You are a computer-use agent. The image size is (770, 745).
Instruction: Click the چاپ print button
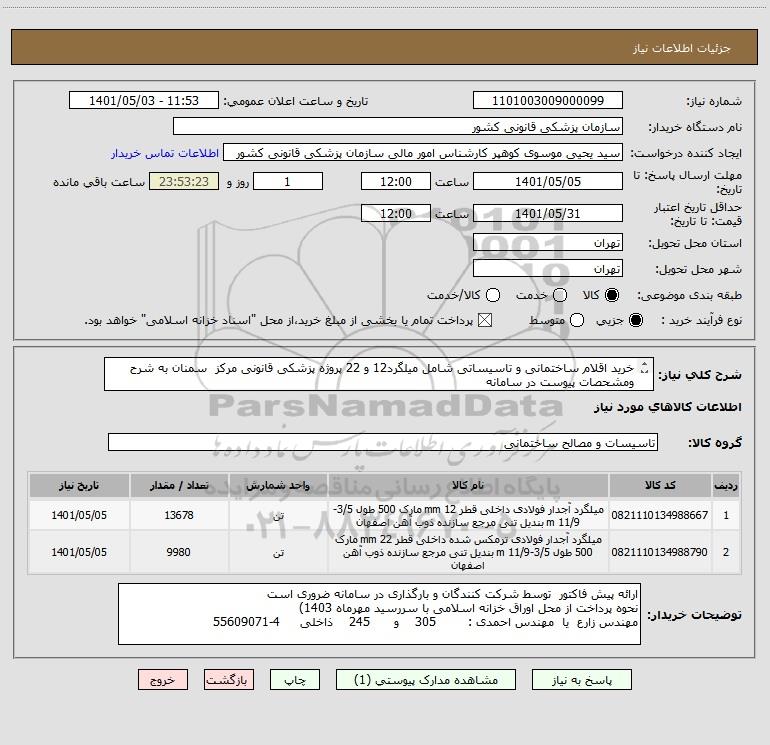[295, 680]
